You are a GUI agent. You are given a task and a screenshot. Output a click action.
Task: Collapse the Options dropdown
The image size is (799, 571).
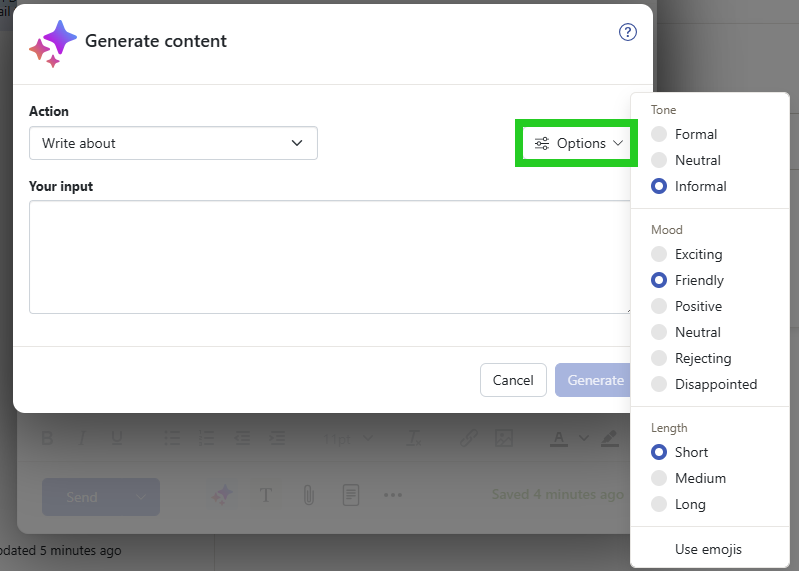point(579,143)
